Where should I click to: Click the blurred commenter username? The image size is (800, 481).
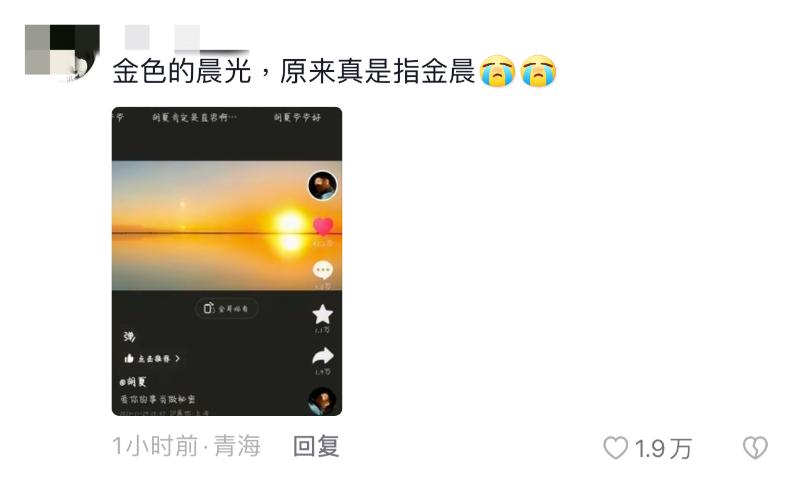click(x=187, y=39)
